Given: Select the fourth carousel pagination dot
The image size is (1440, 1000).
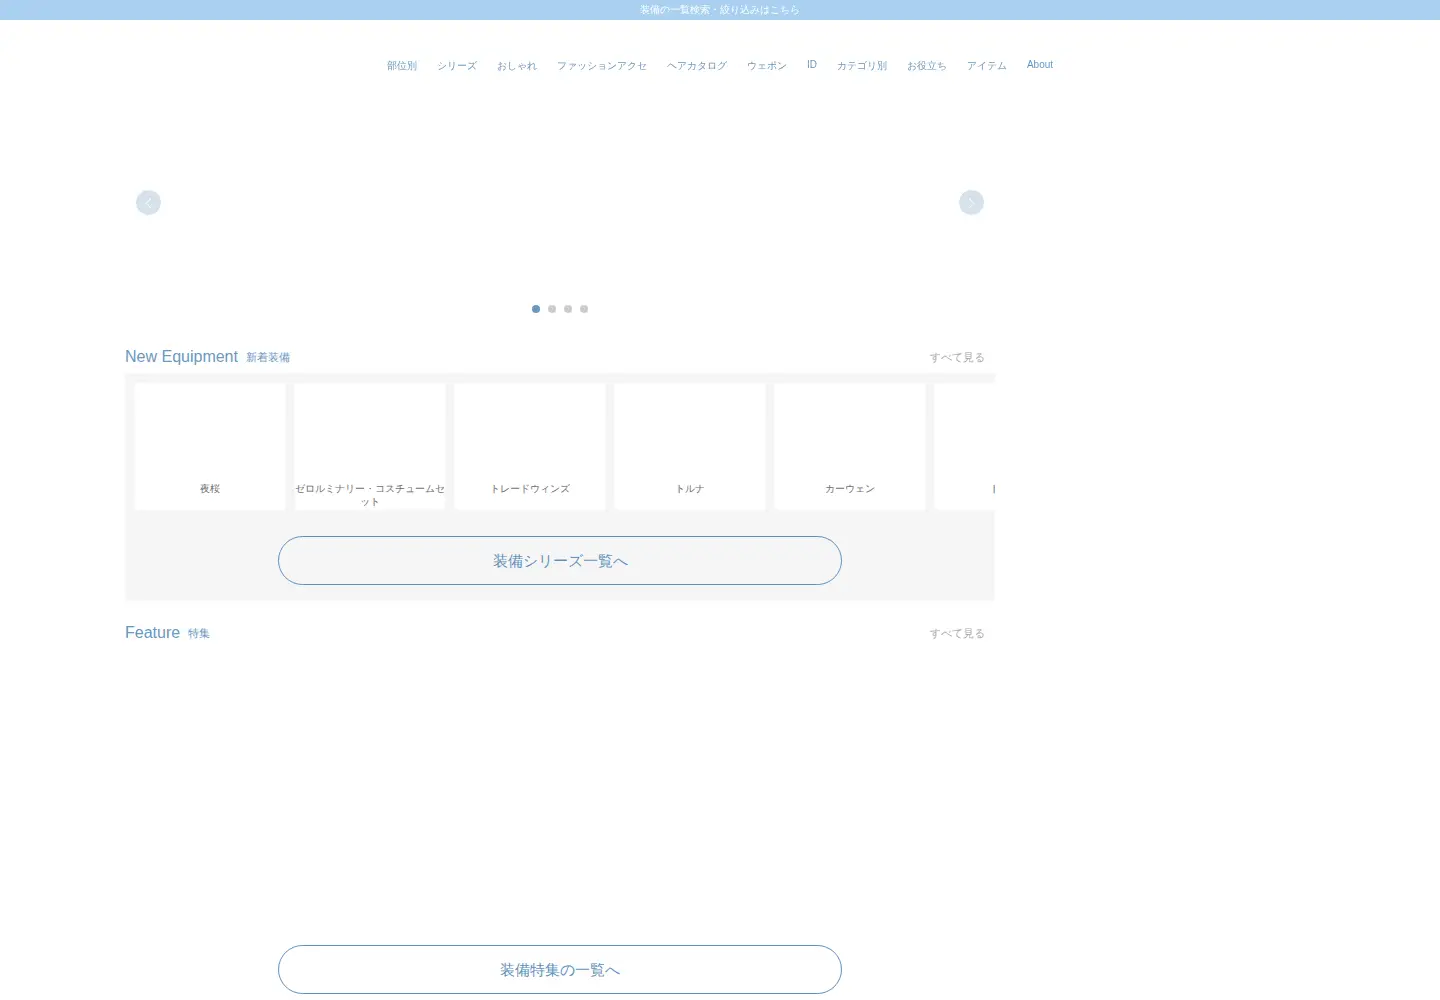Looking at the screenshot, I should tap(584, 309).
